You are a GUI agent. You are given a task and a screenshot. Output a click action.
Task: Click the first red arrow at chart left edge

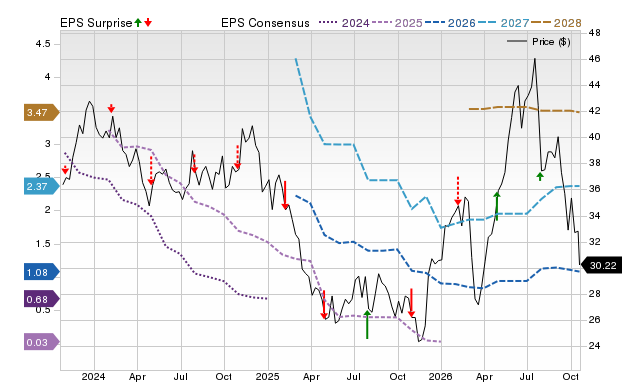[65, 170]
